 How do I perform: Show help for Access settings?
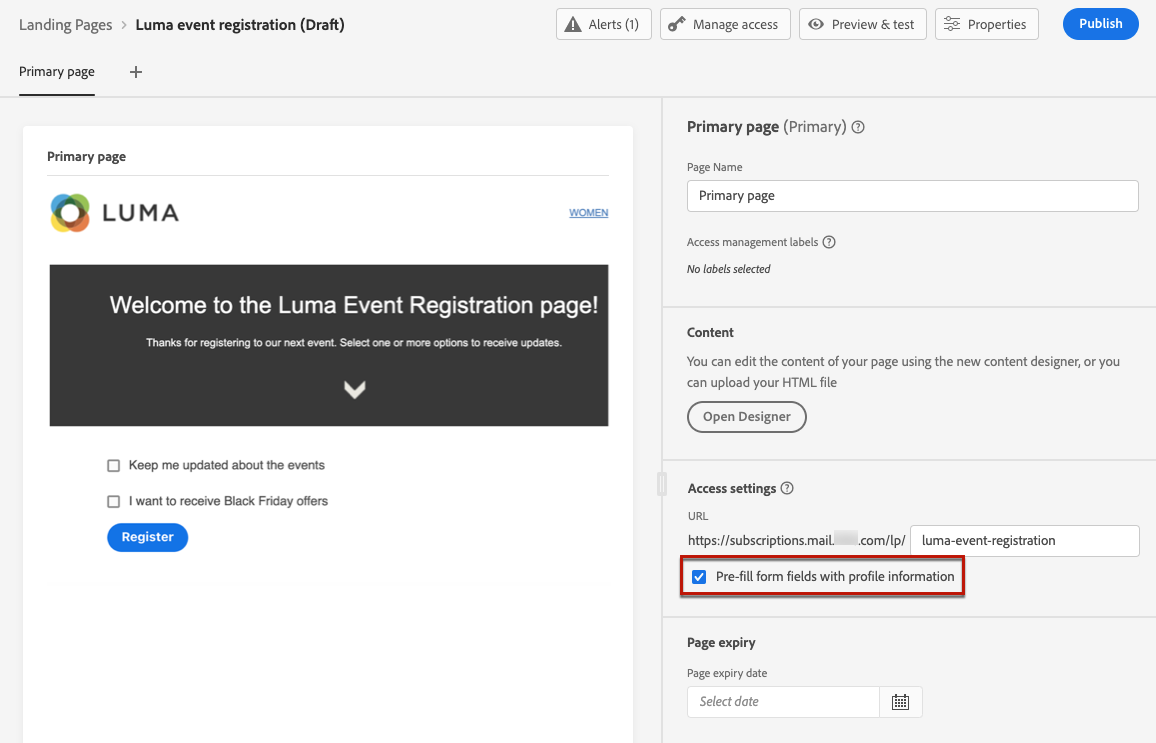(787, 489)
